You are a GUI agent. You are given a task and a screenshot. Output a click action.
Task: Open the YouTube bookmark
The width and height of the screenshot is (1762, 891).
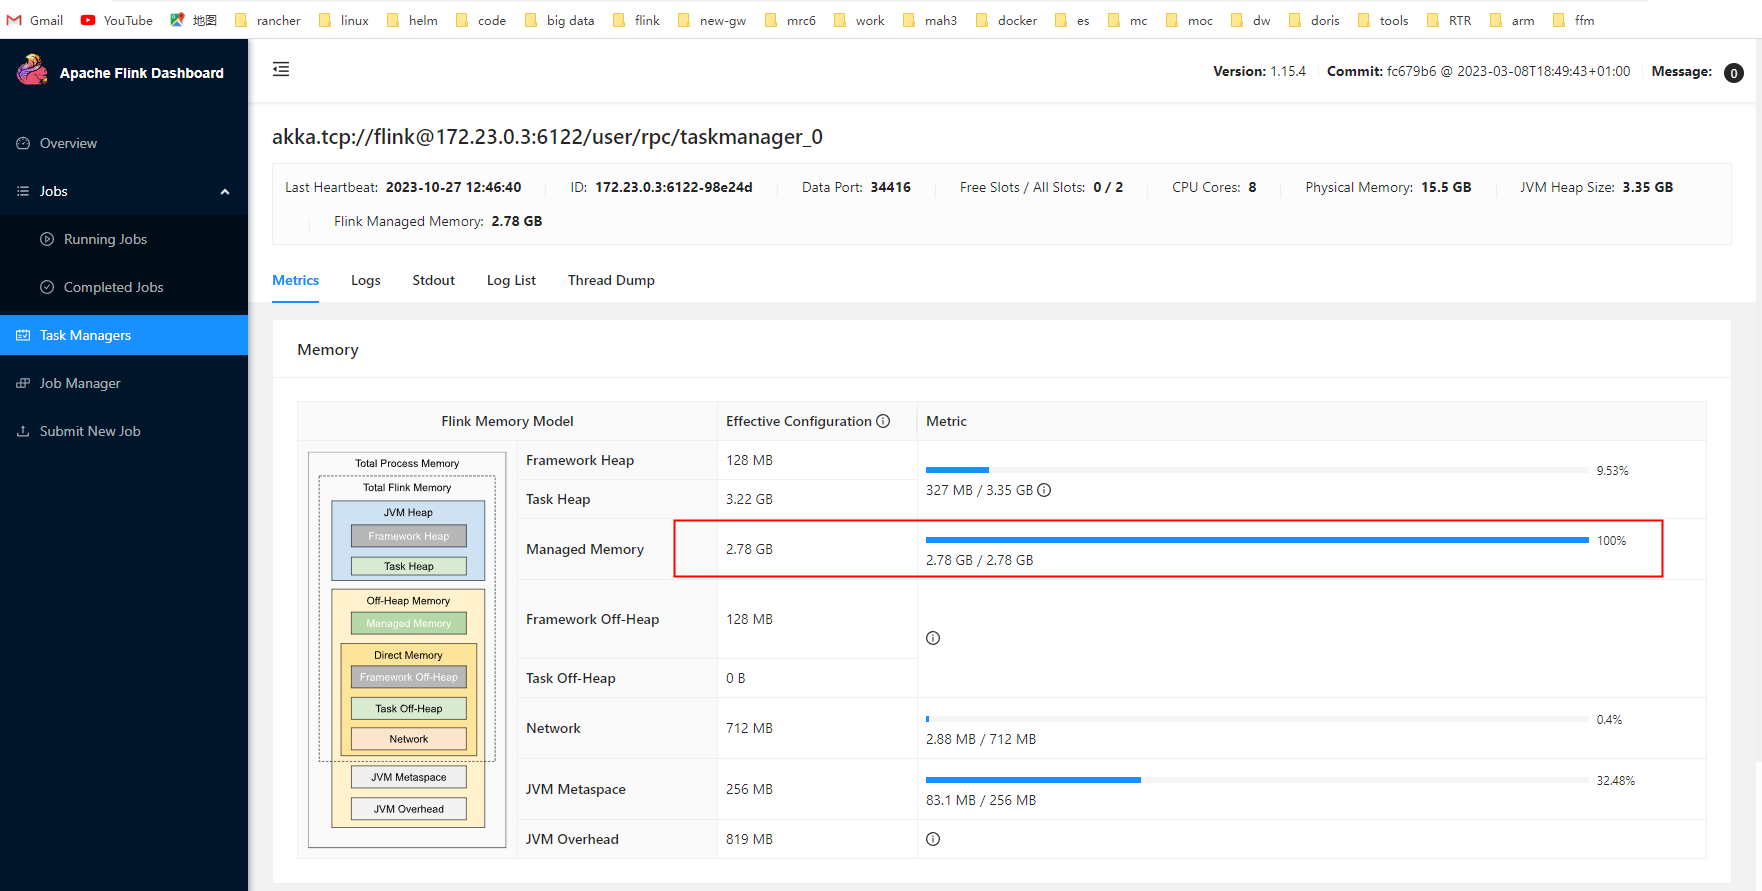117,20
